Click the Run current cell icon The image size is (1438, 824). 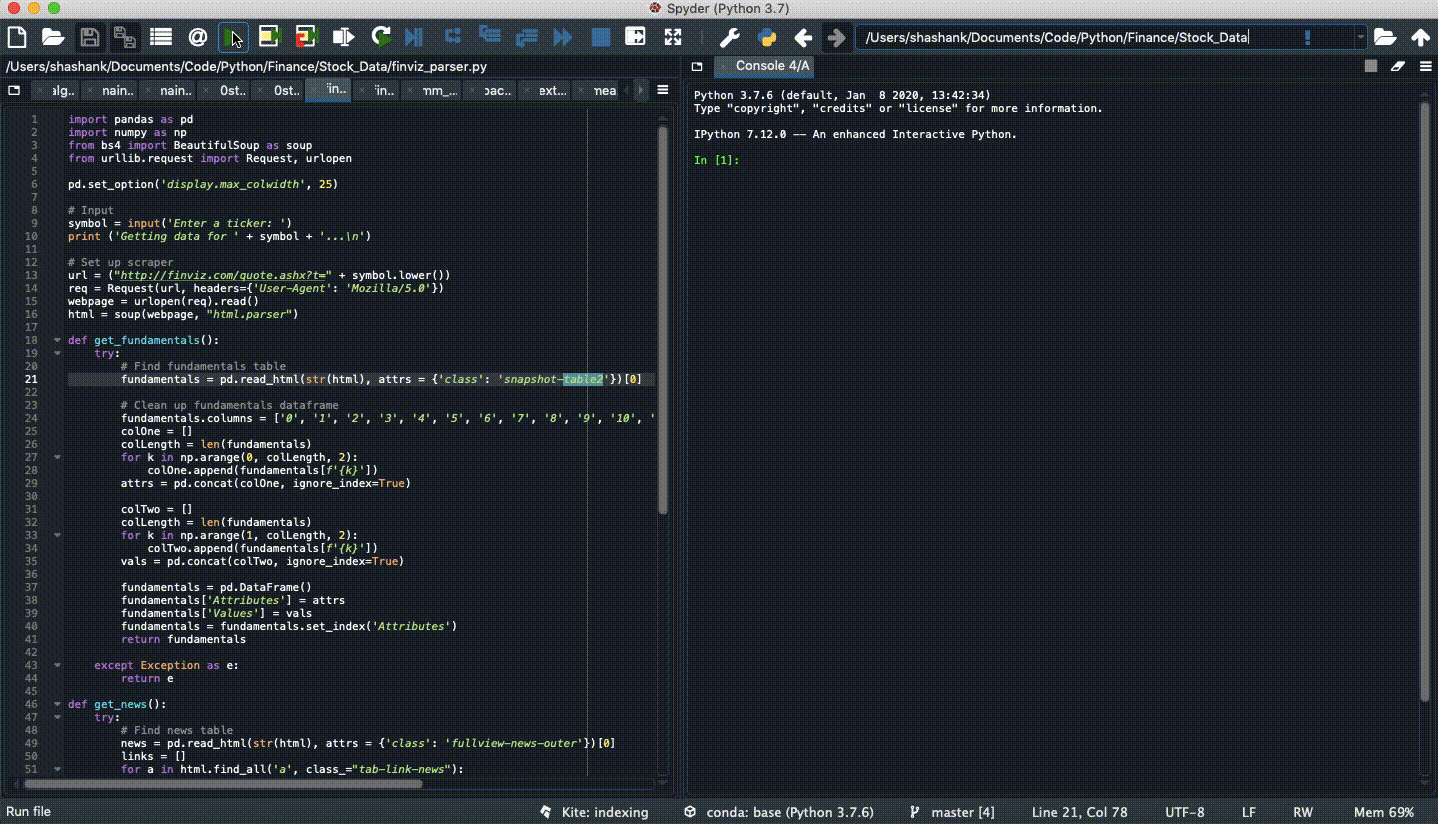click(268, 37)
